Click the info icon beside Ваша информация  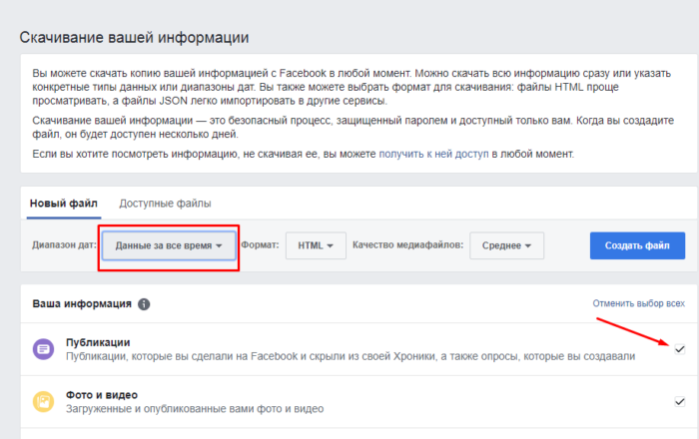144,304
